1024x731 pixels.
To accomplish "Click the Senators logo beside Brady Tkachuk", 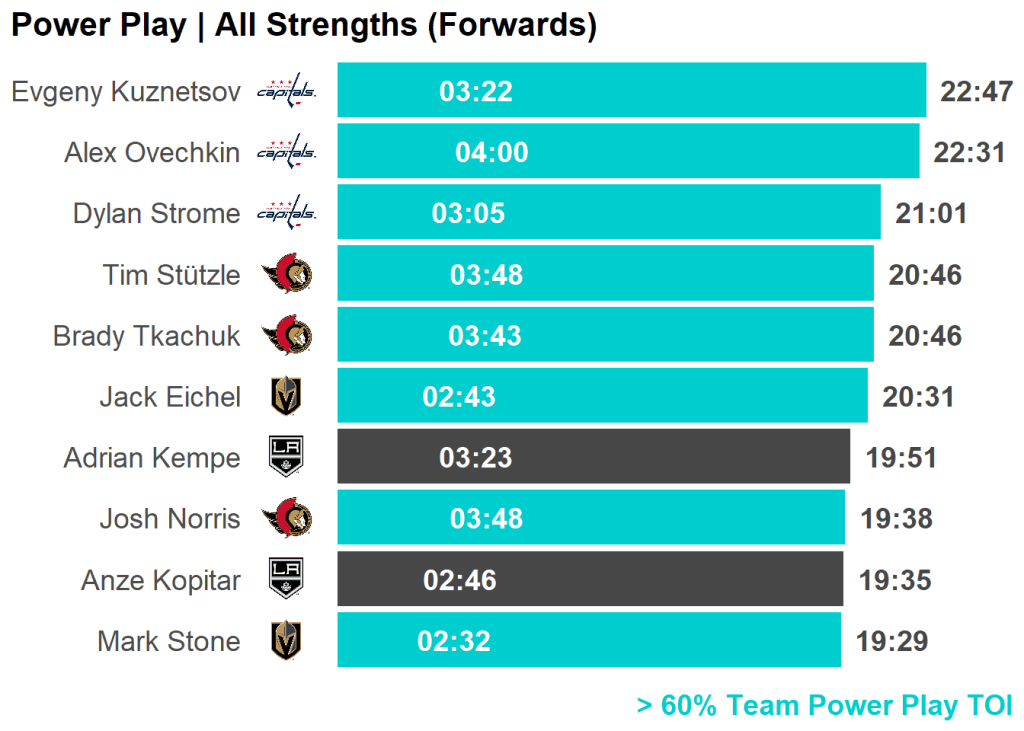I will pos(286,336).
